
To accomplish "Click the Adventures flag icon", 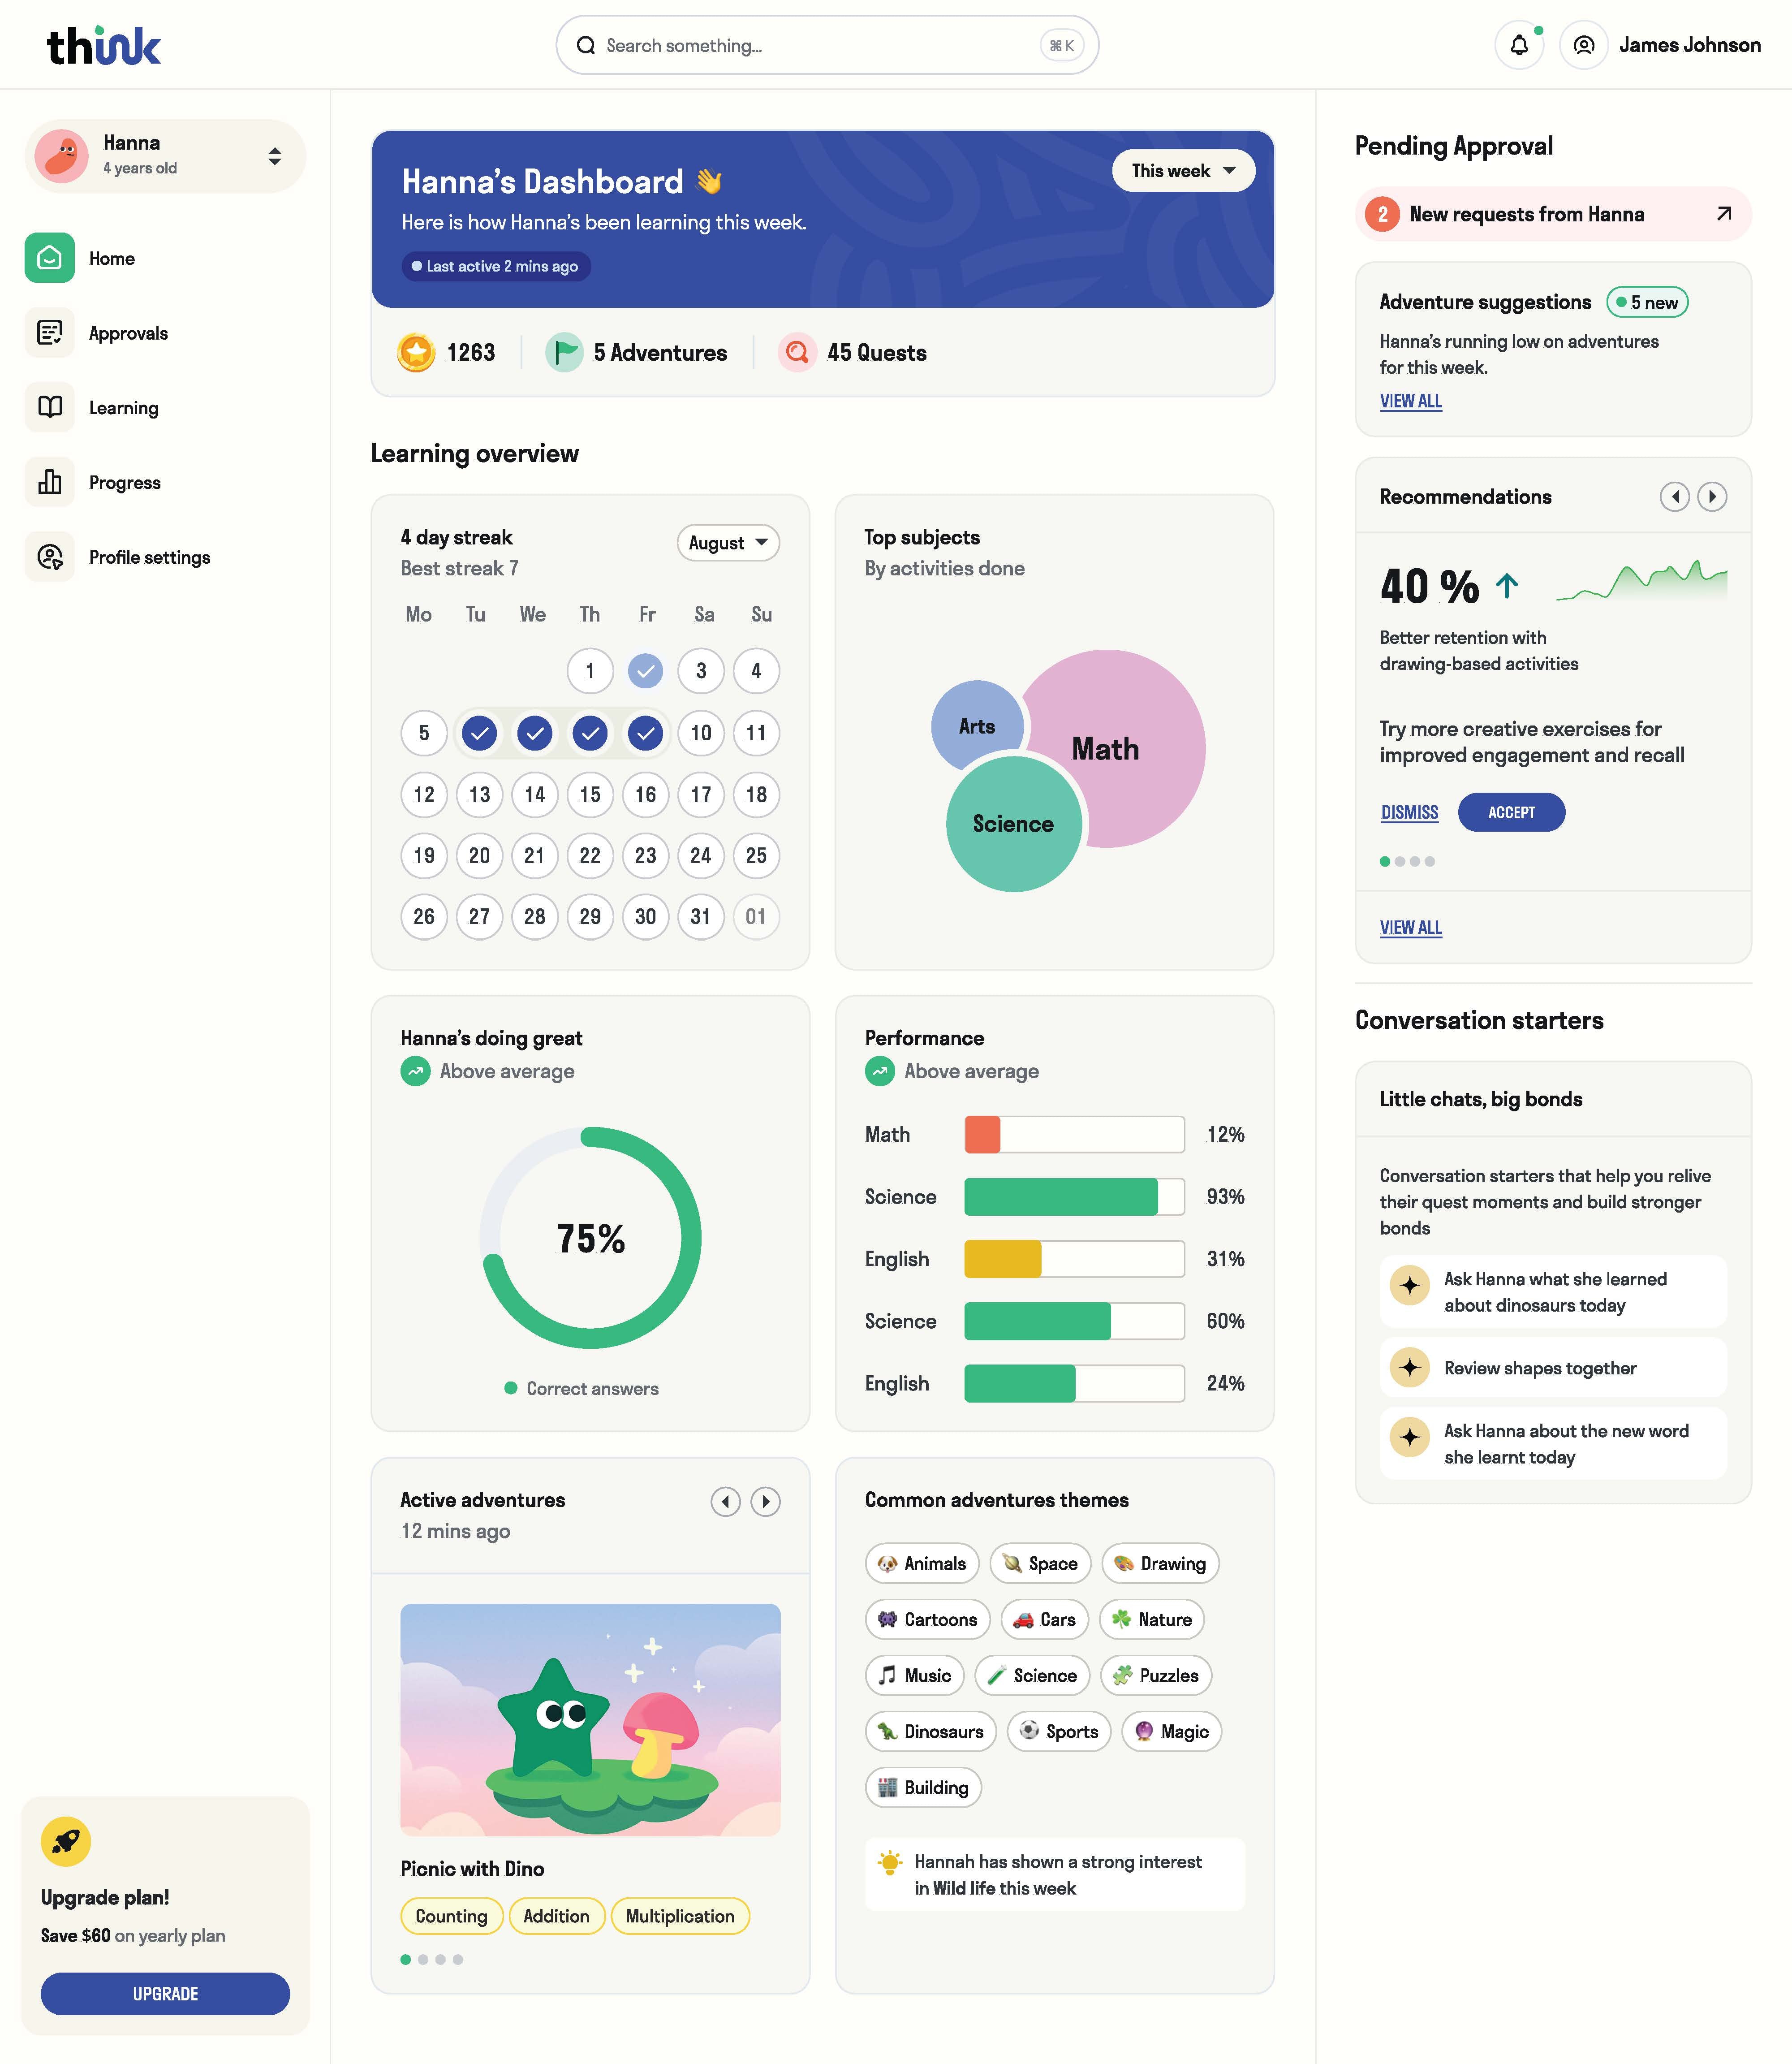I will pos(564,352).
